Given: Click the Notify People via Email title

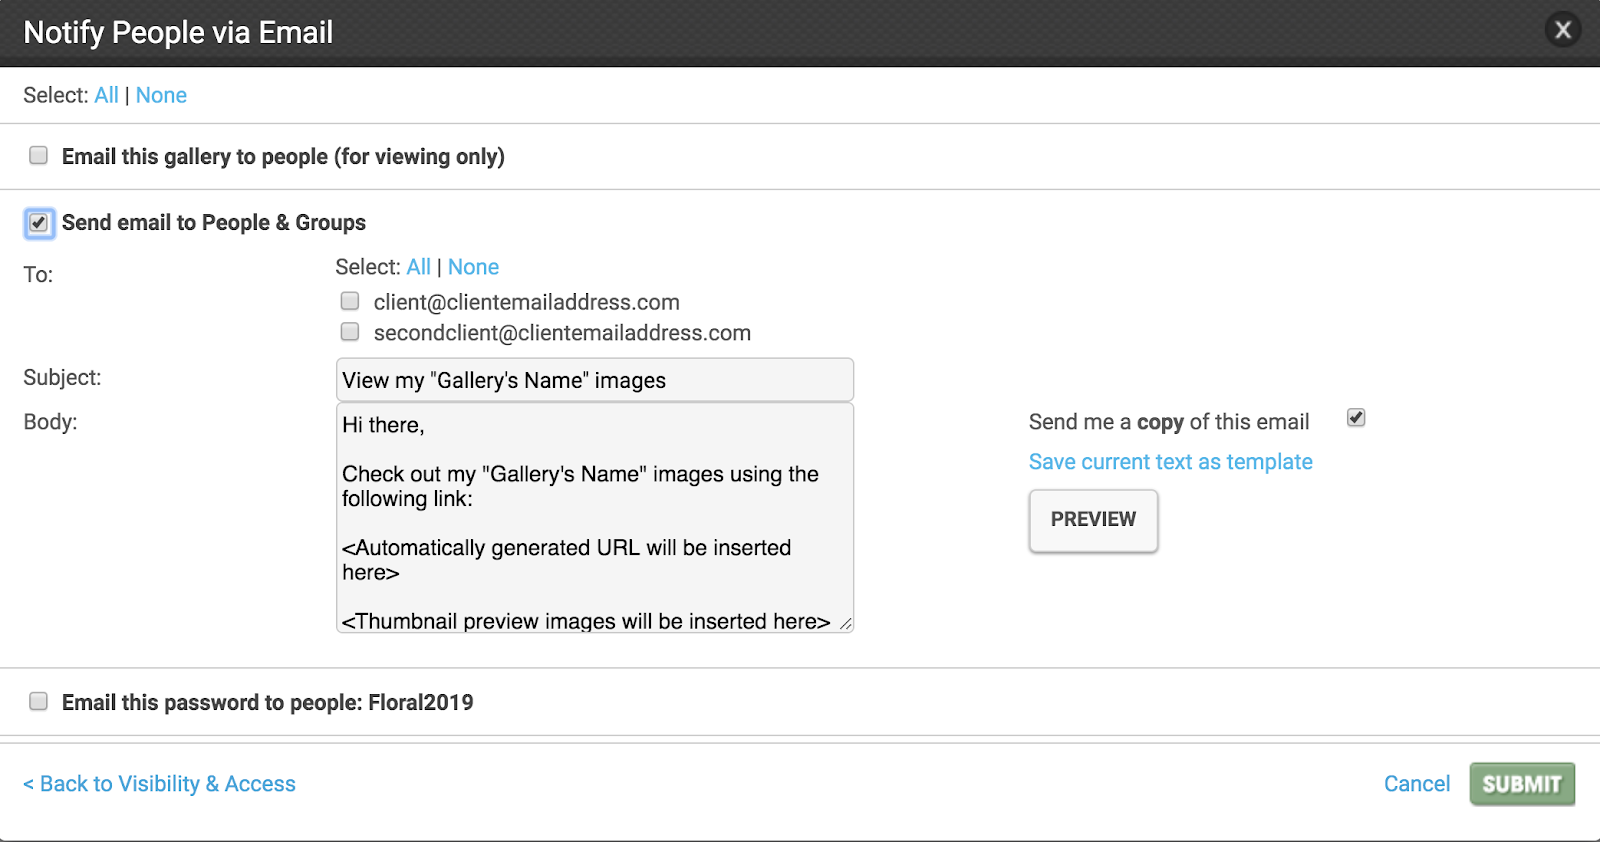Looking at the screenshot, I should pos(178,32).
